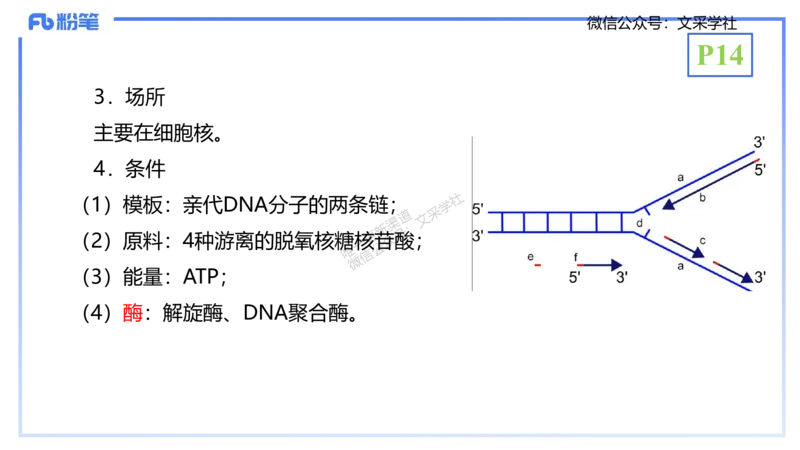Viewport: 800px width, 450px height.
Task: Click the small gray square at diagram's bottom-right
Action: pos(748,293)
